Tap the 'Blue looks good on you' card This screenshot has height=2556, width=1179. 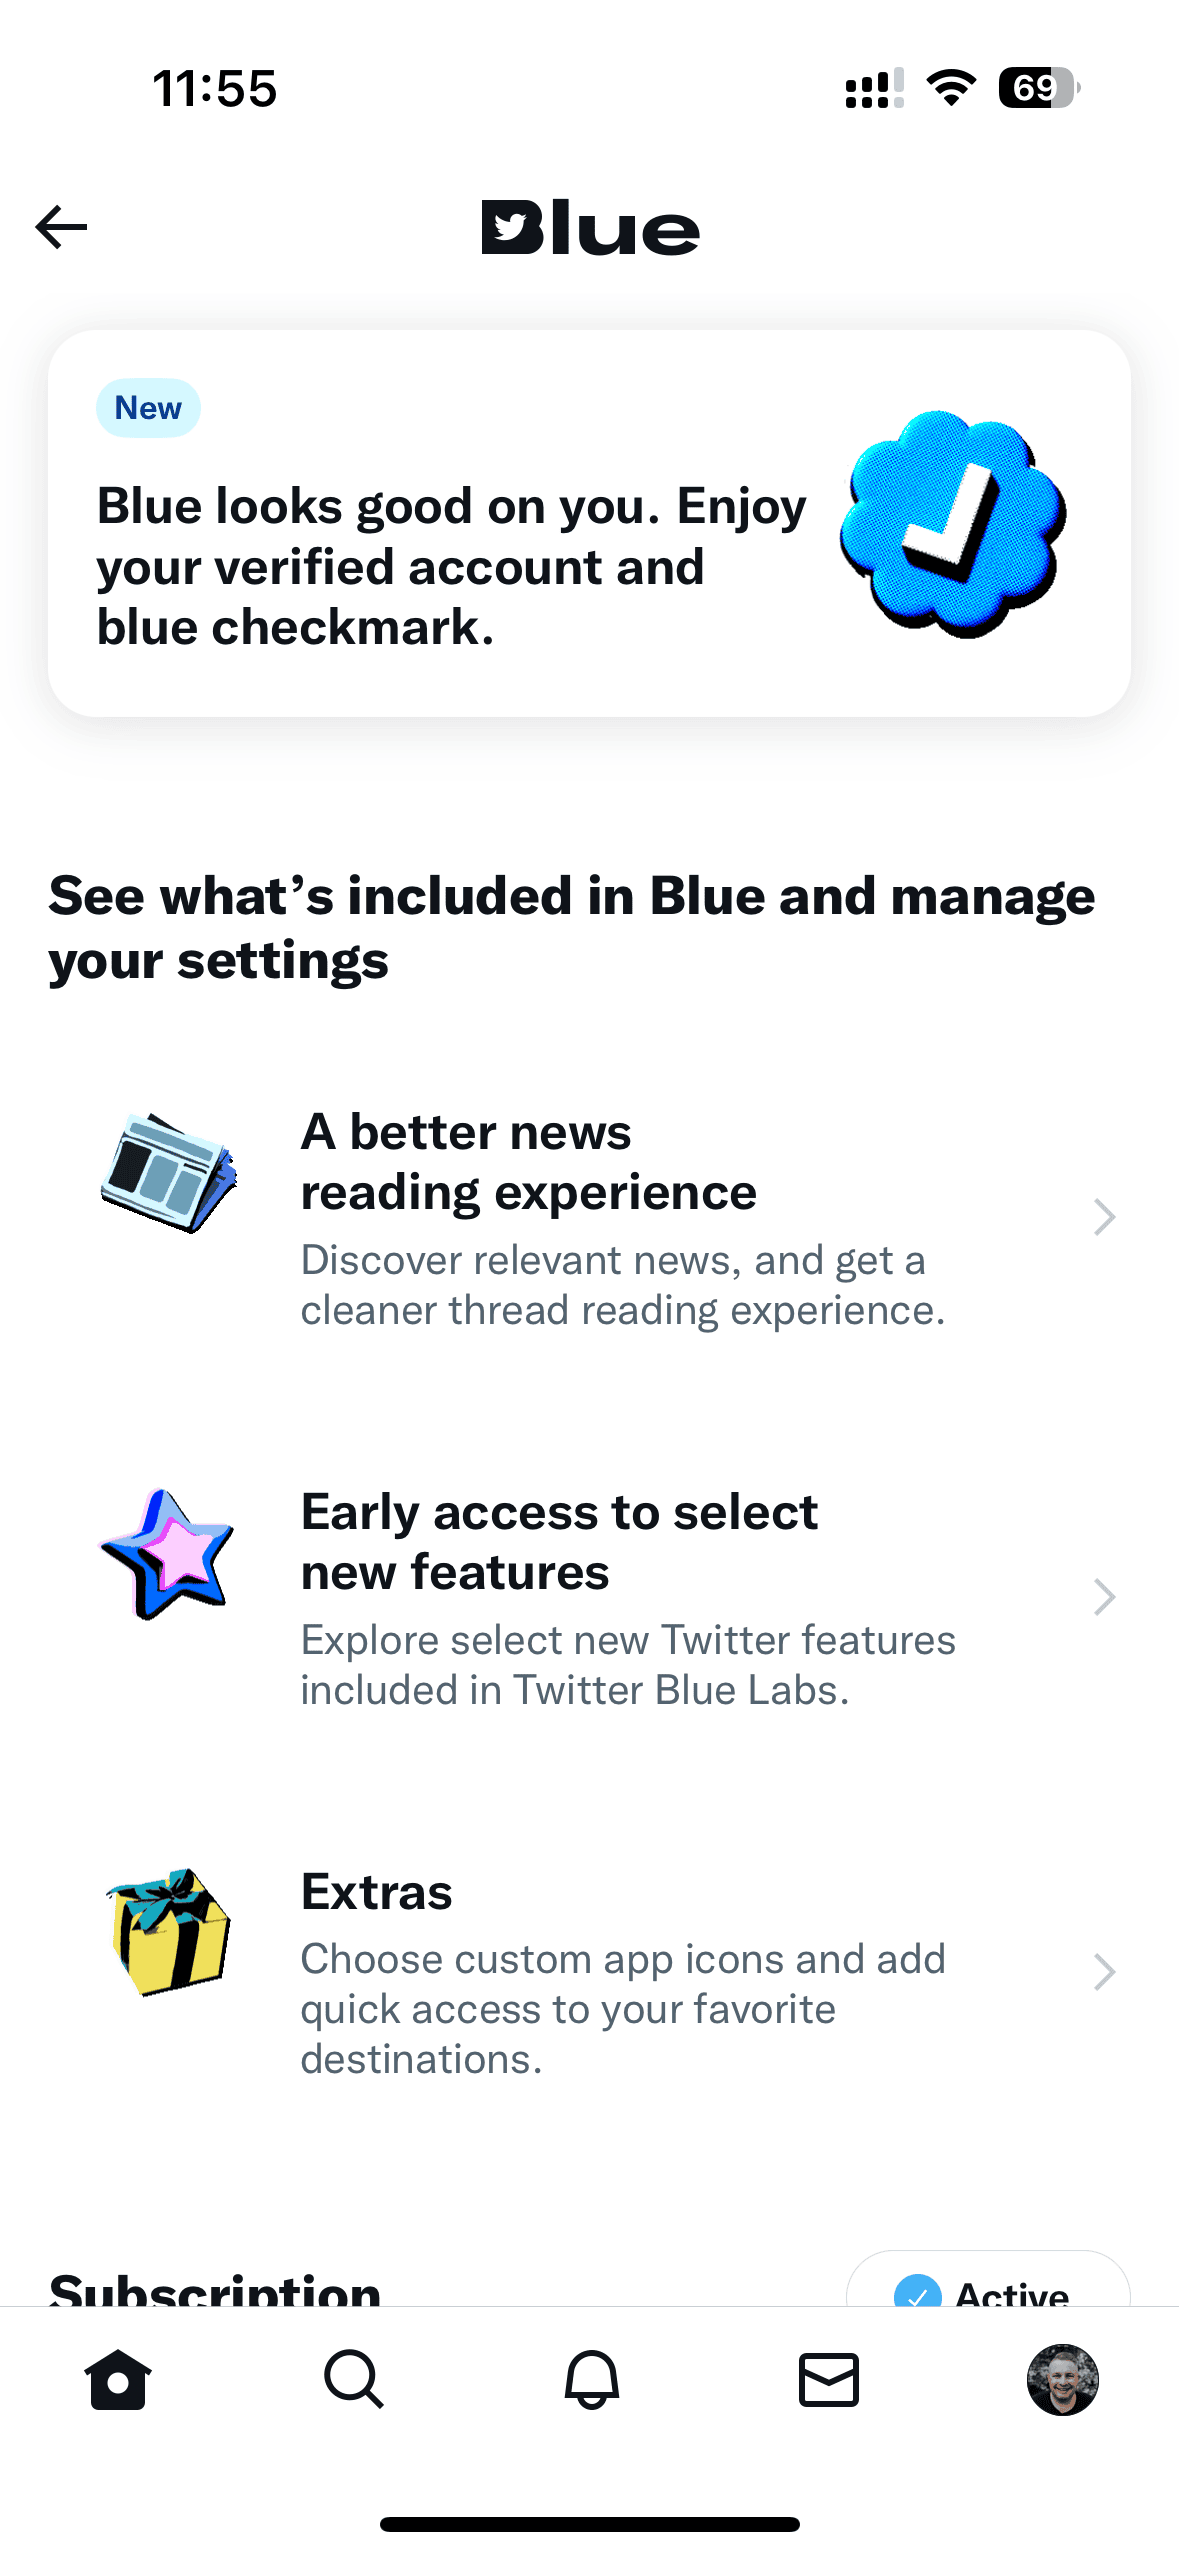450,566
